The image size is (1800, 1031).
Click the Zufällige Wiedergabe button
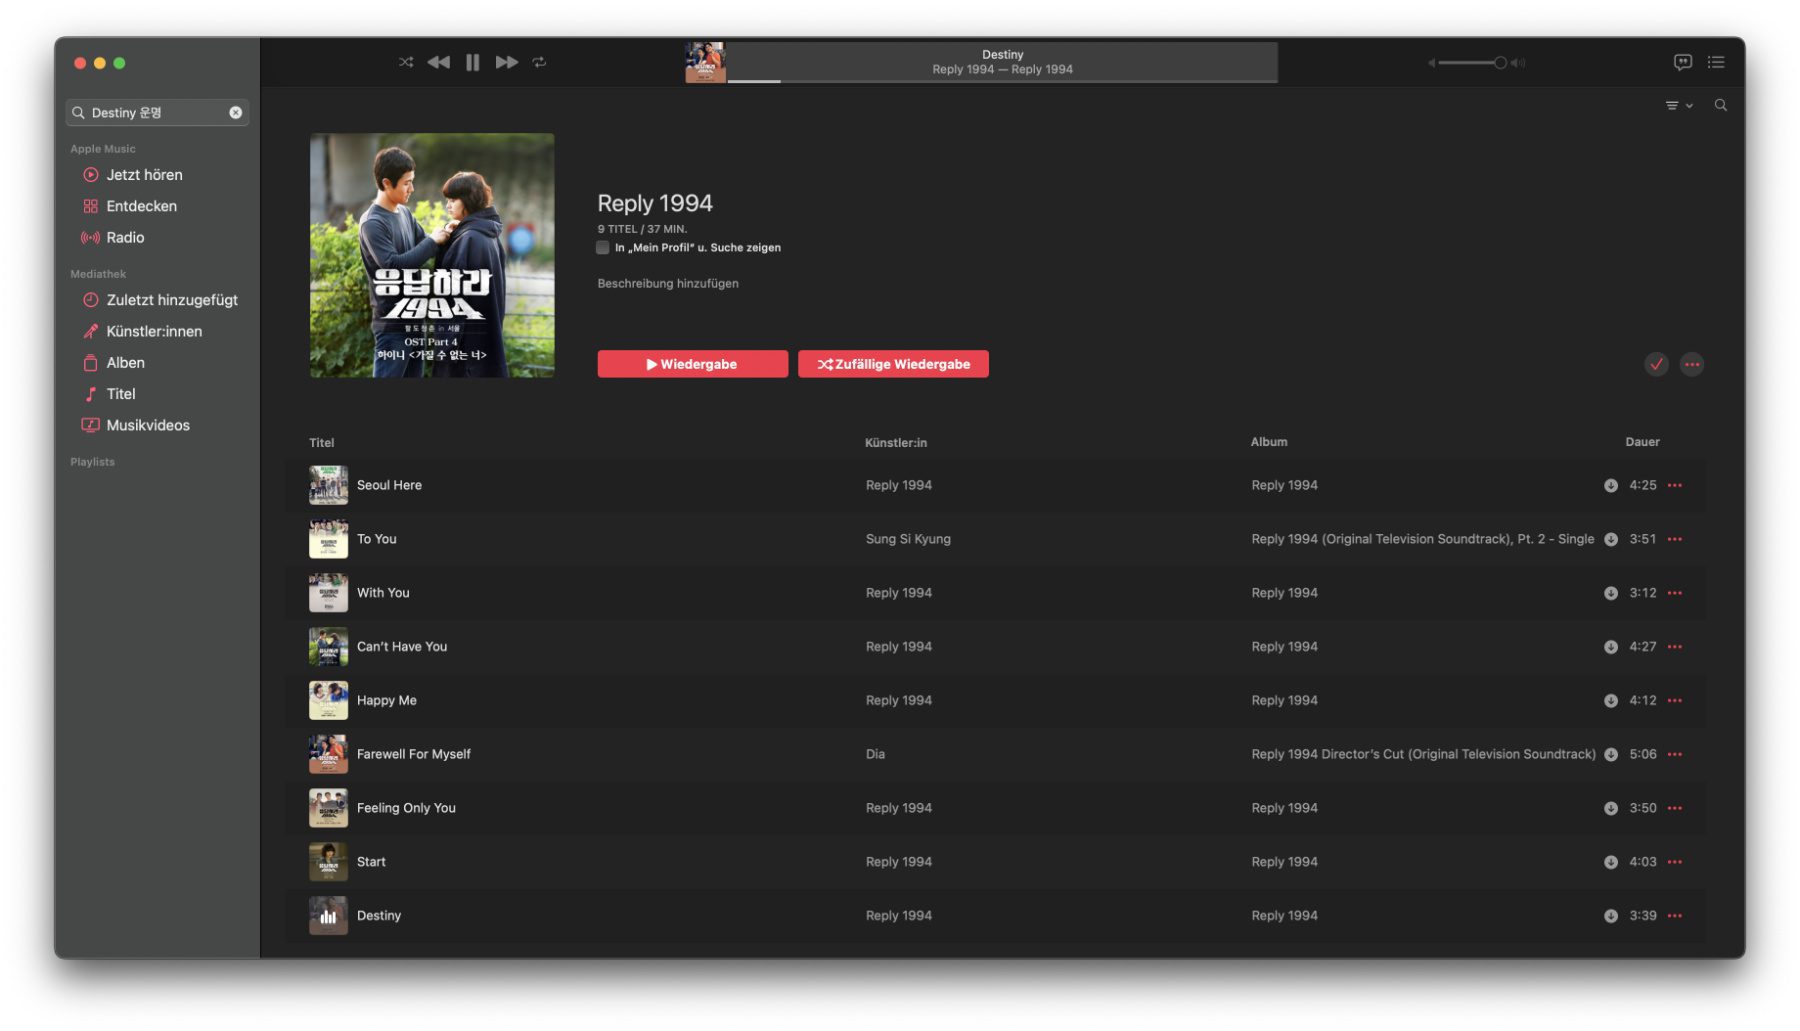coord(893,364)
